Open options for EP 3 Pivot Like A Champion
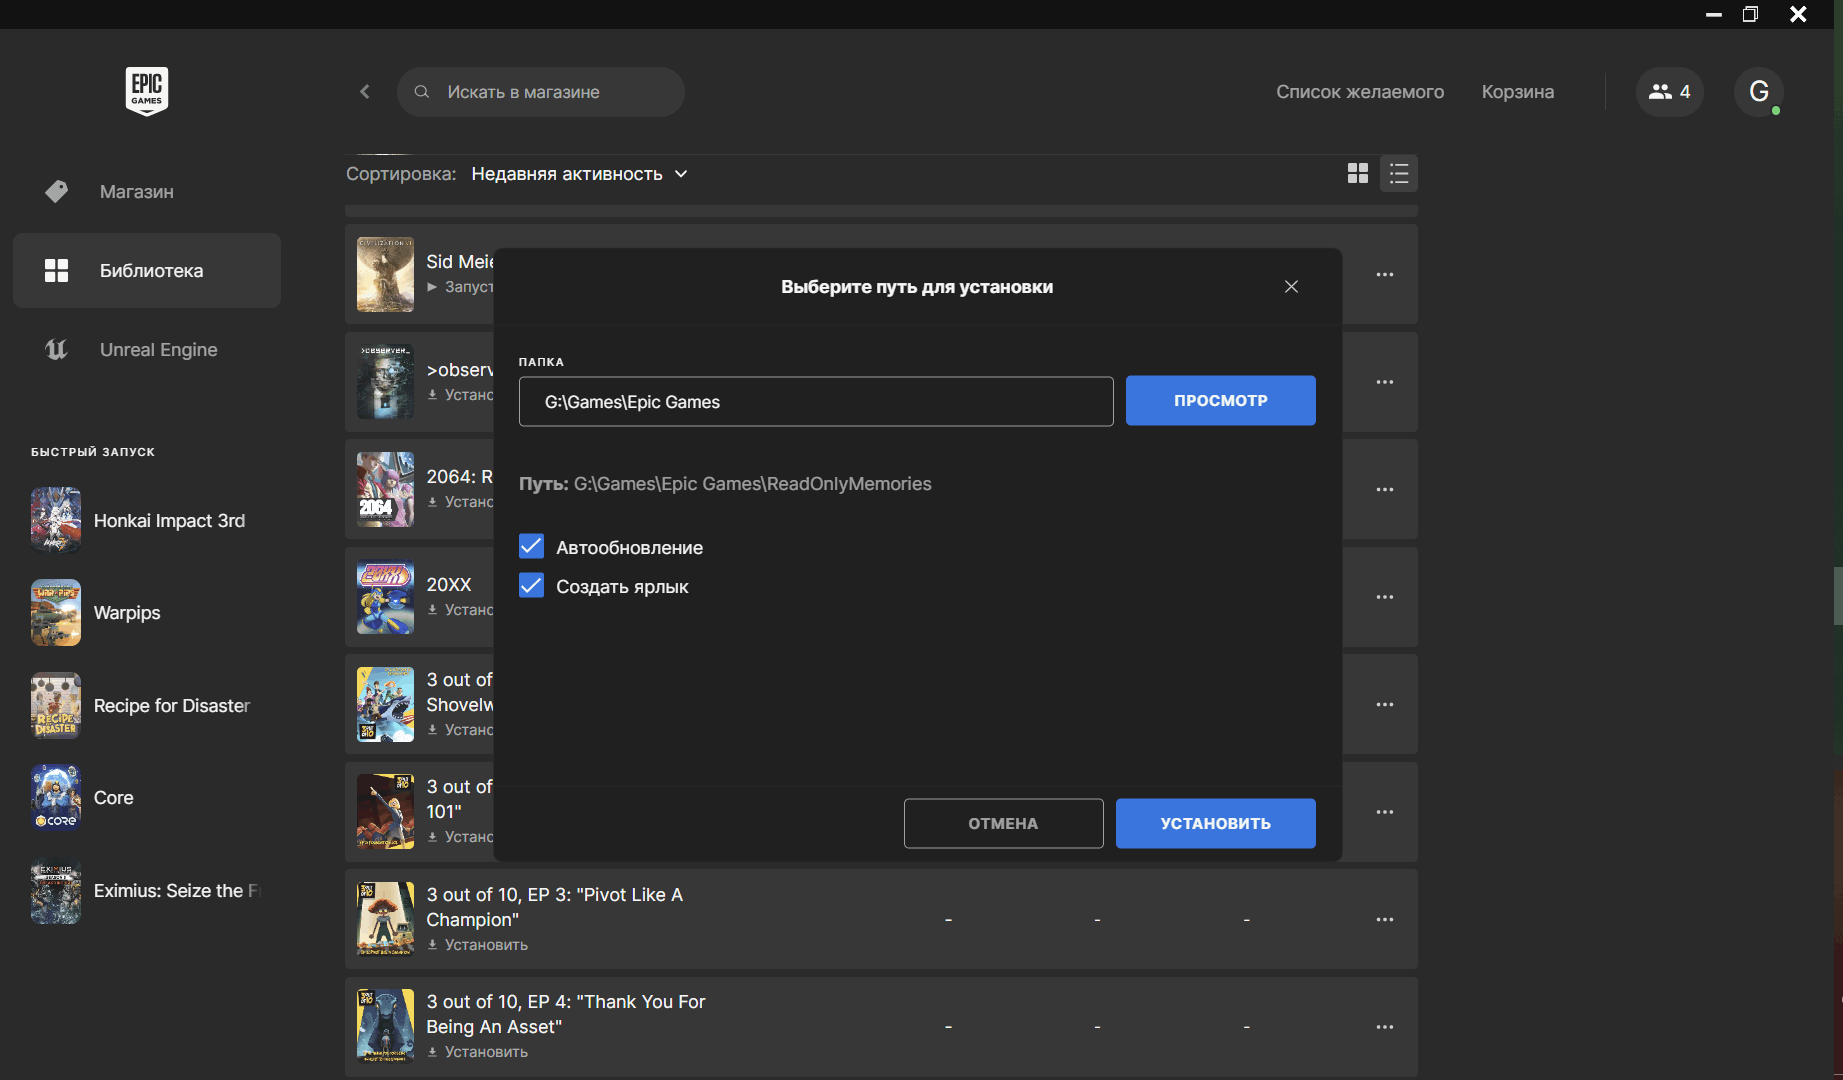The height and width of the screenshot is (1080, 1843). click(x=1384, y=920)
